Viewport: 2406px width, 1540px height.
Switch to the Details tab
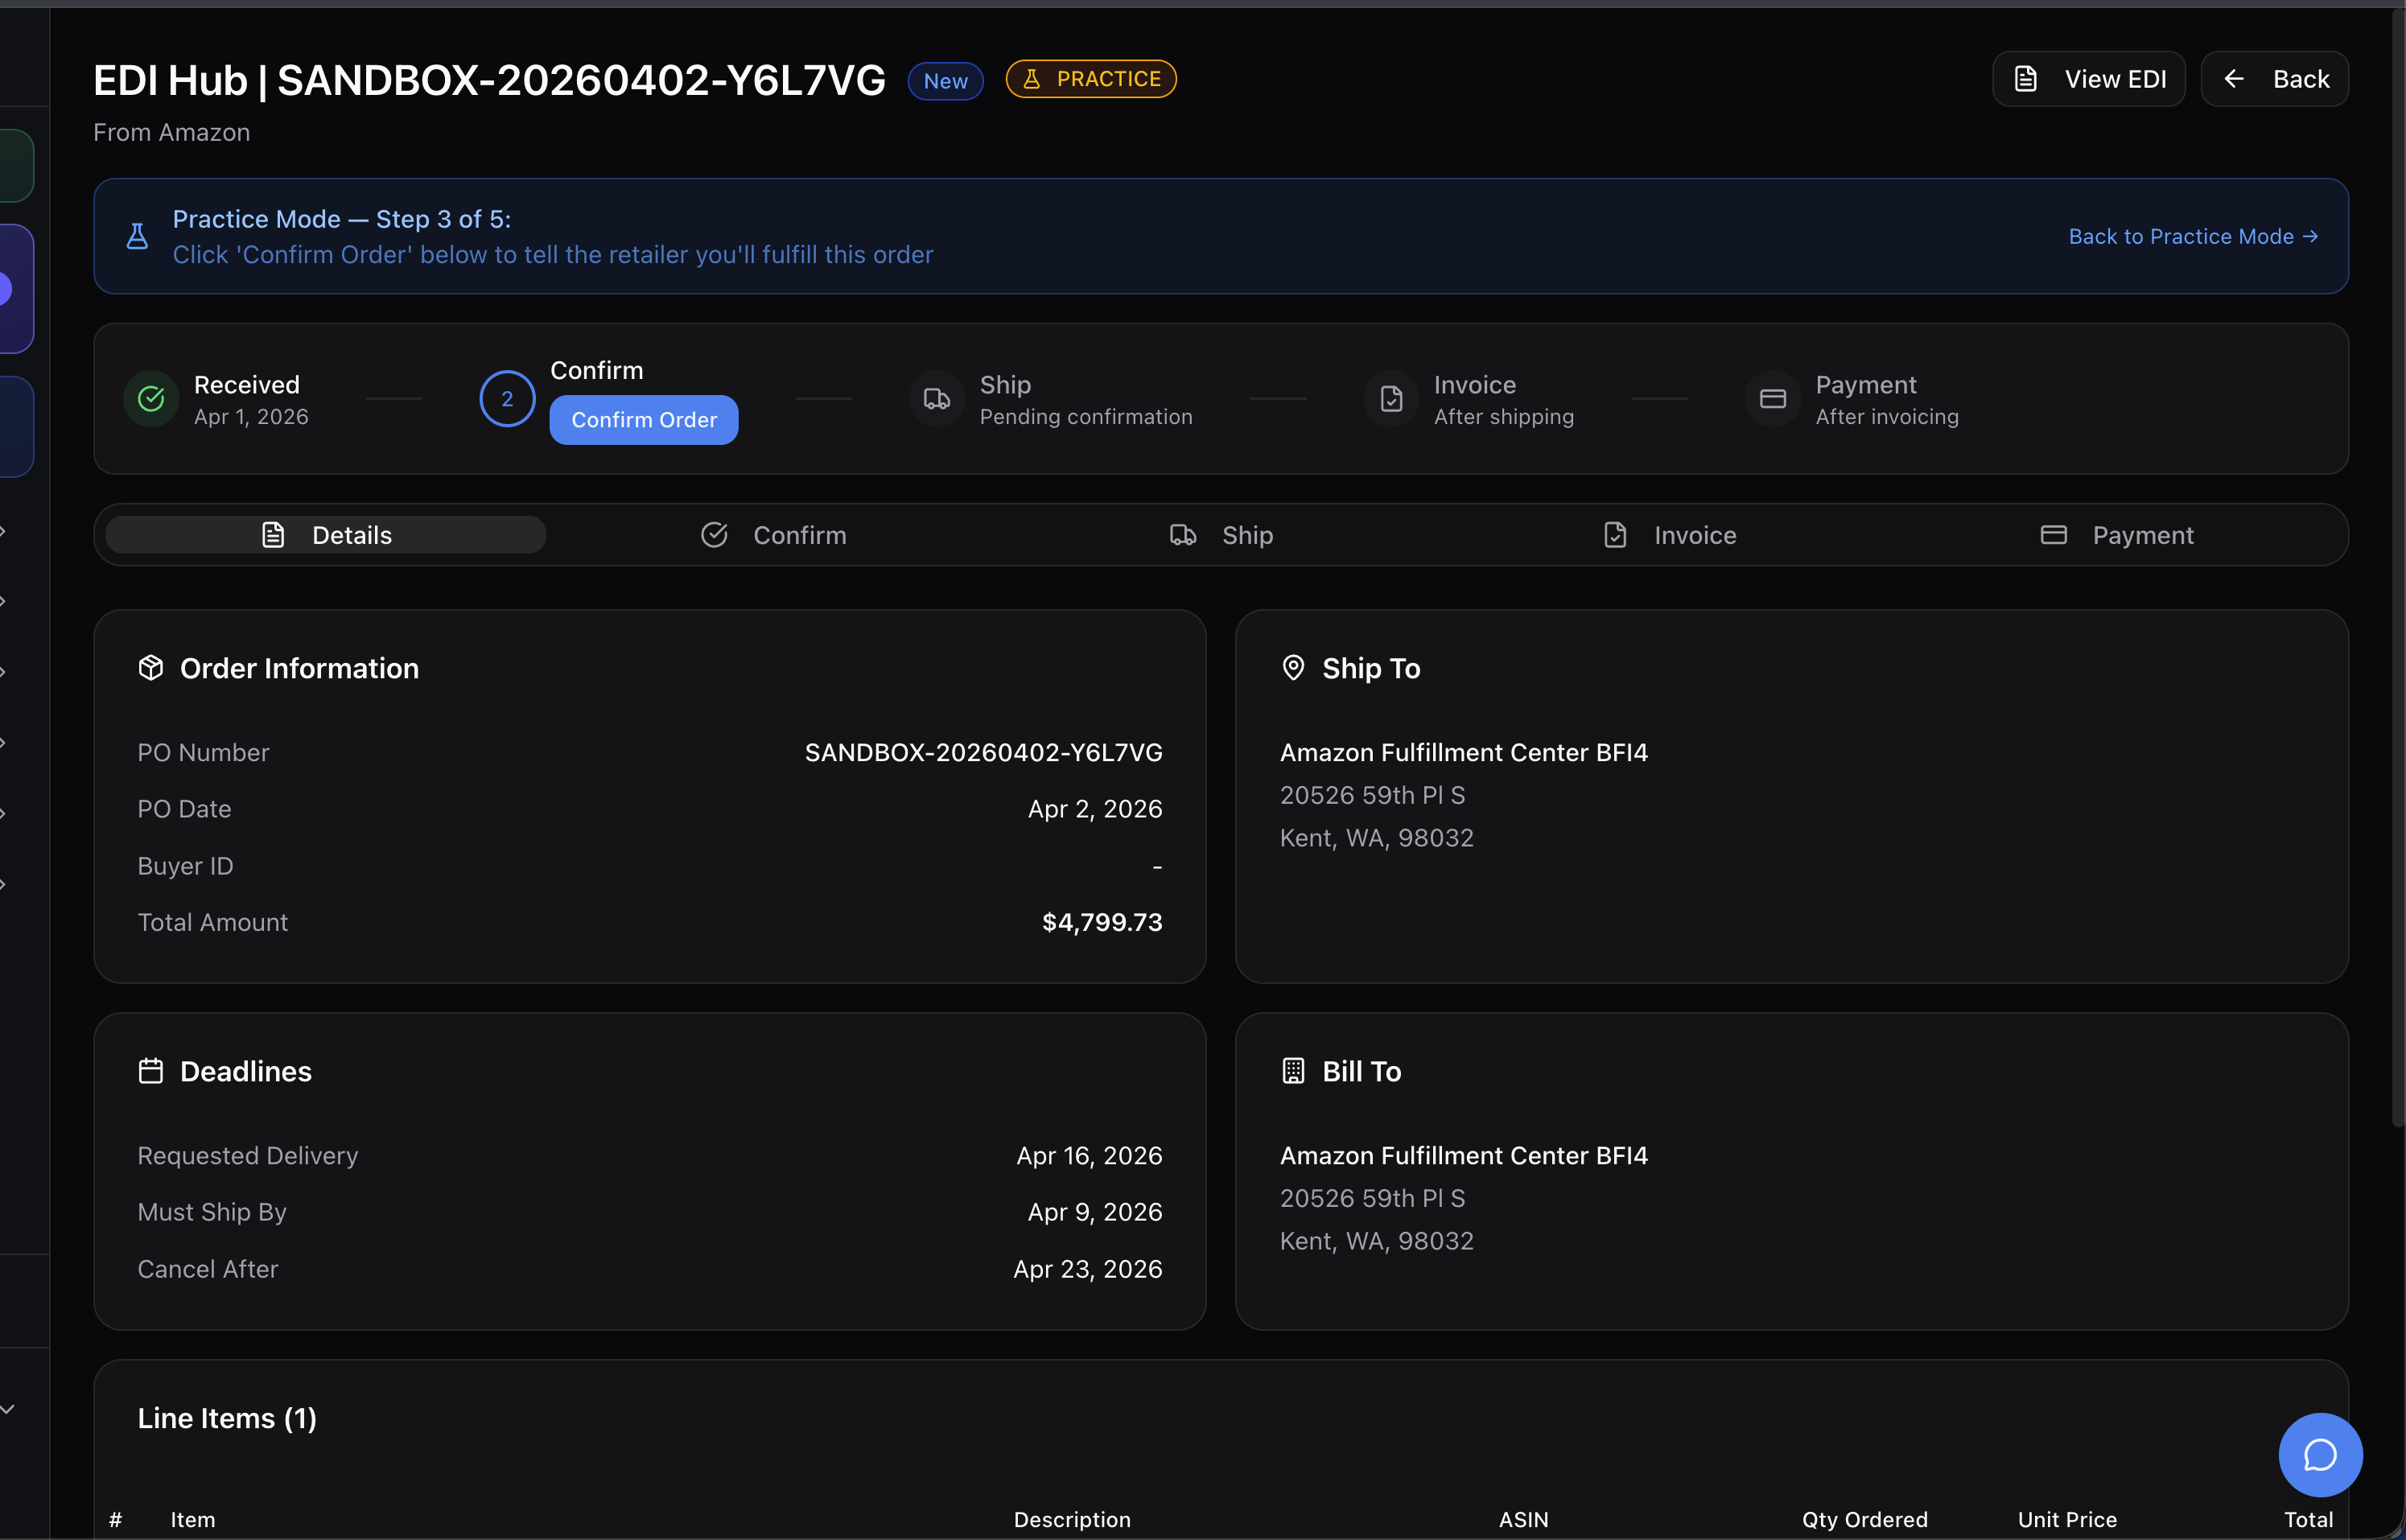click(x=326, y=535)
